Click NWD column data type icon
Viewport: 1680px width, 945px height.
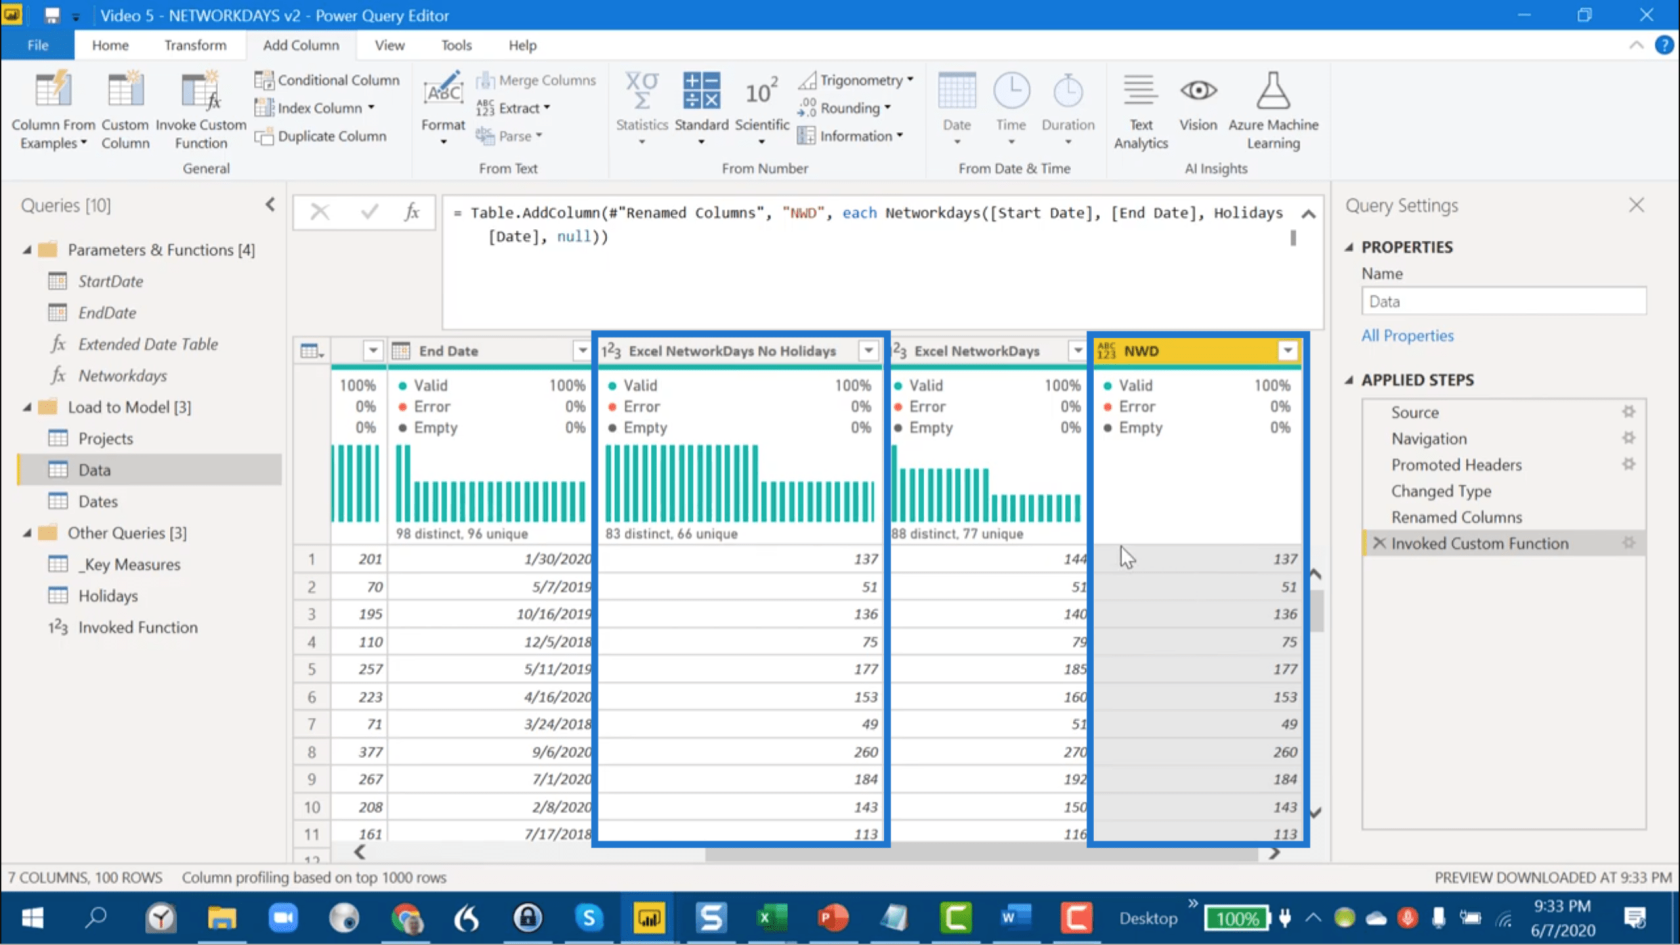[1106, 351]
